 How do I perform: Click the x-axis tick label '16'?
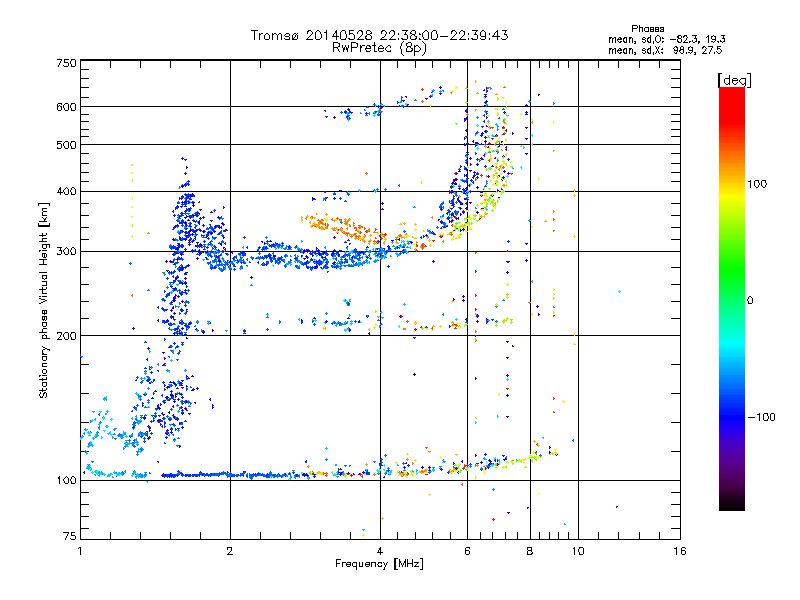680,551
